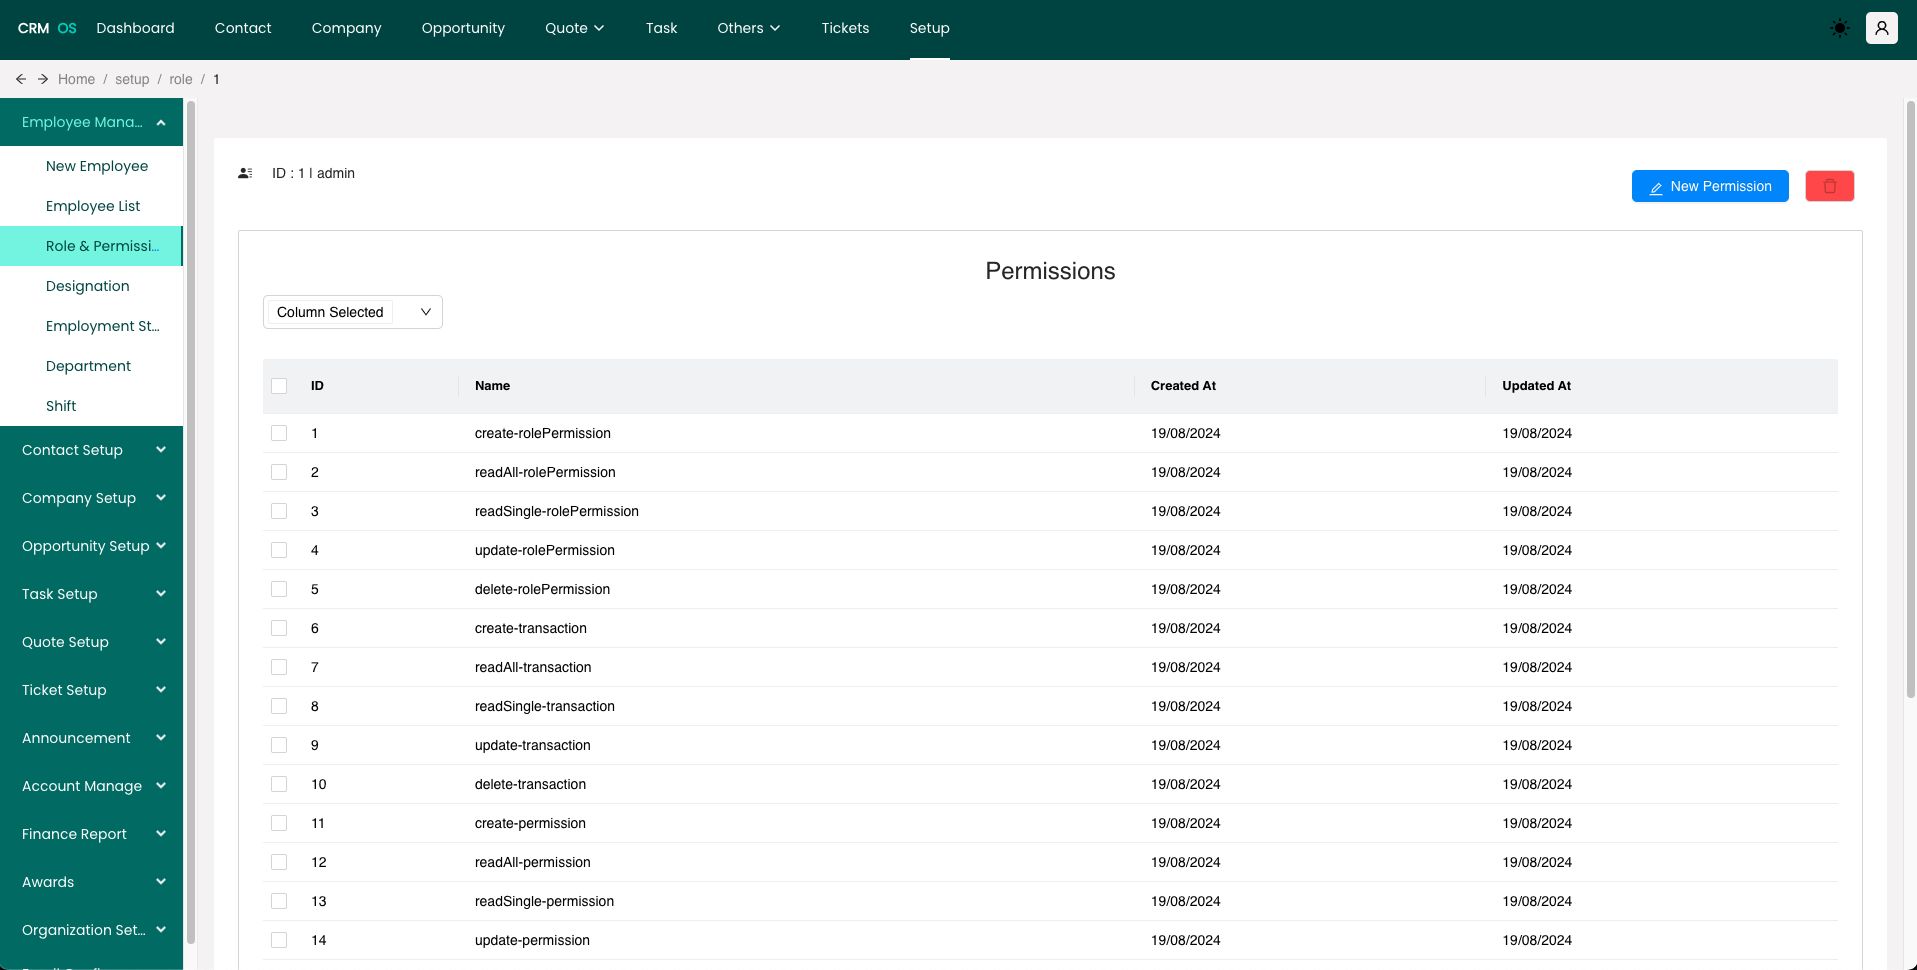This screenshot has width=1917, height=970.
Task: Click the Home breadcrumb link
Action: [76, 79]
